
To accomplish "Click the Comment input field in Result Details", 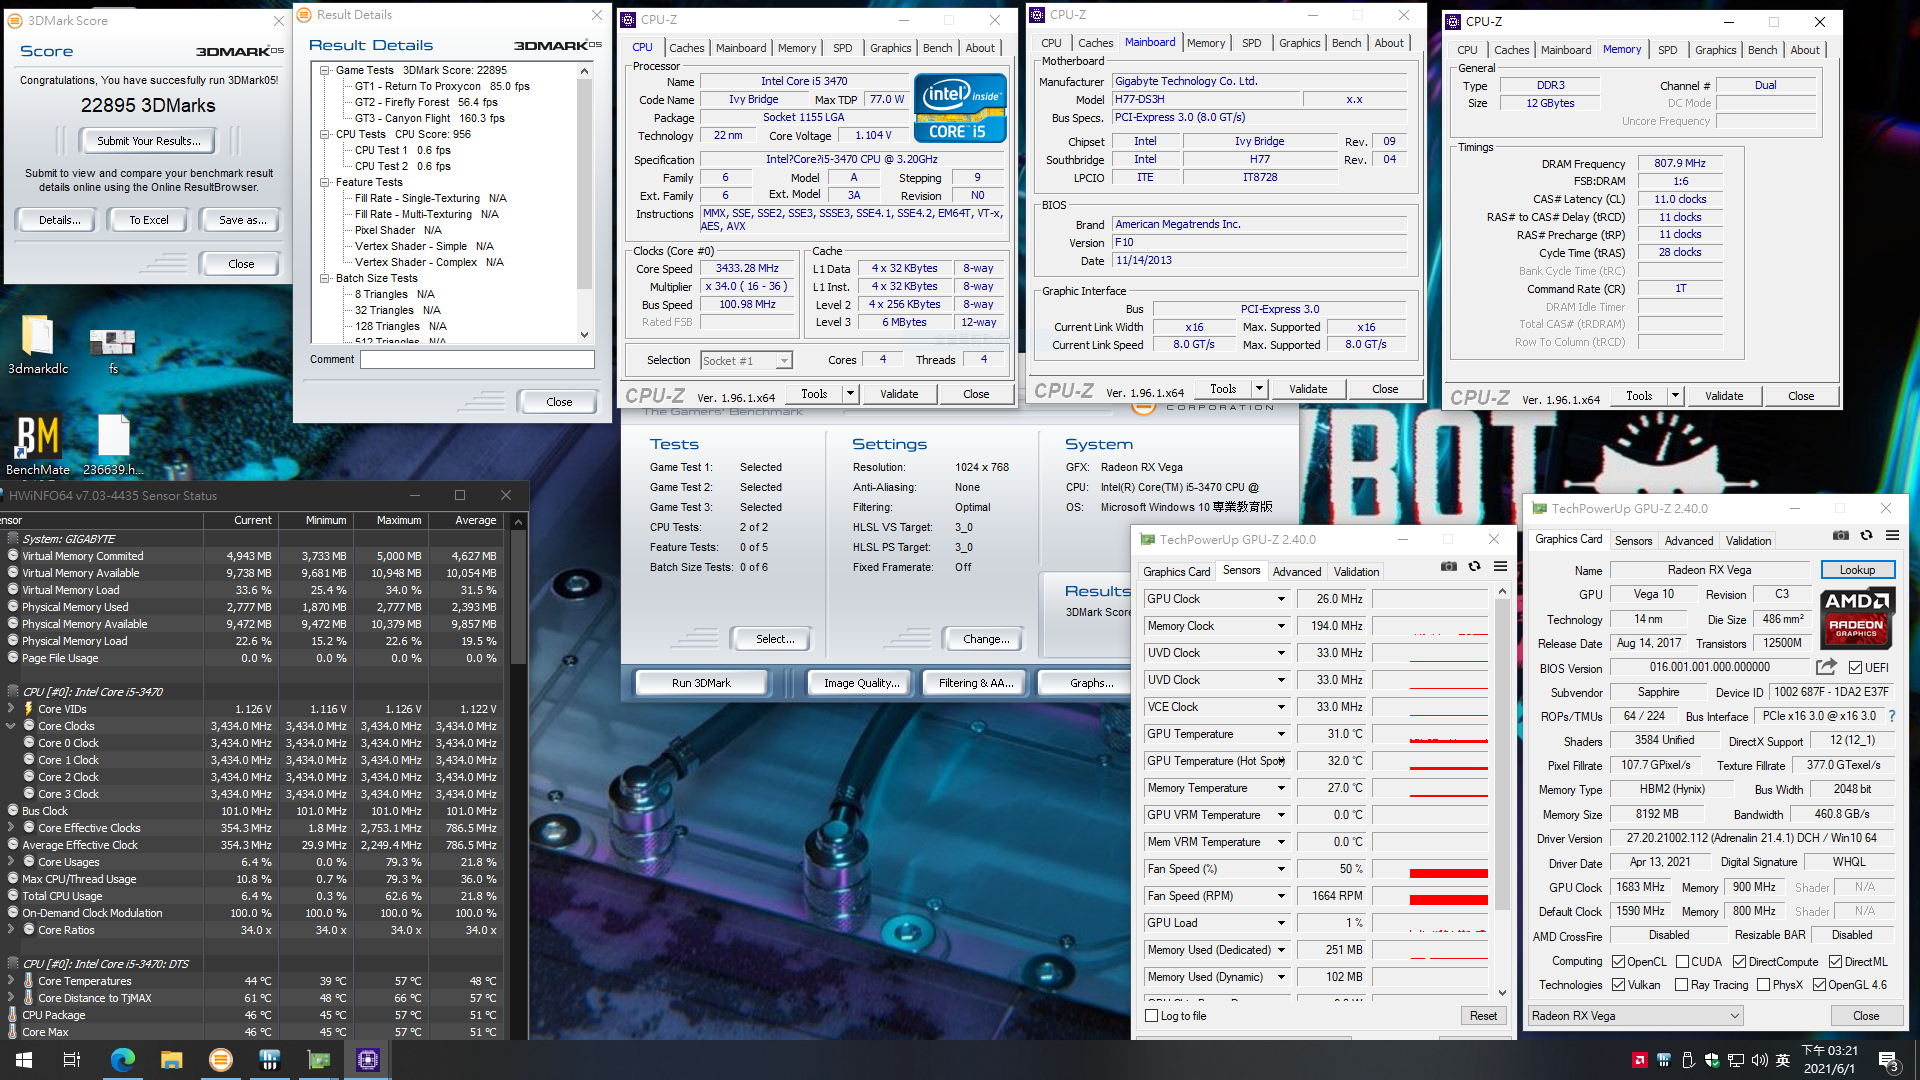I will click(x=477, y=359).
